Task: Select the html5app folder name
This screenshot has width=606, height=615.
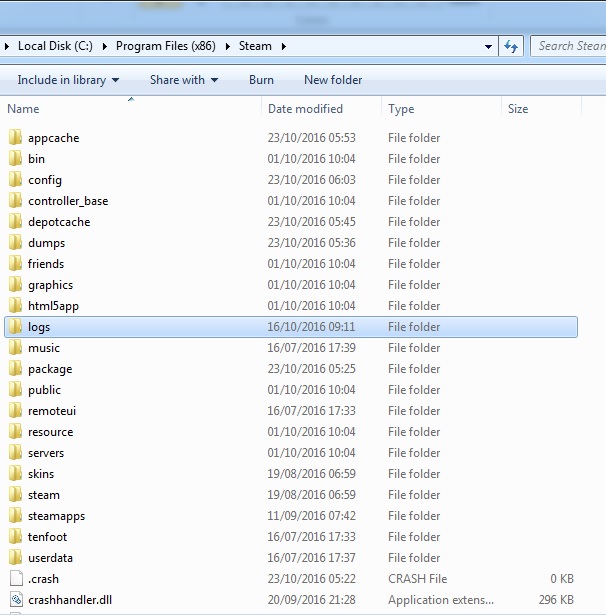Action: point(53,306)
